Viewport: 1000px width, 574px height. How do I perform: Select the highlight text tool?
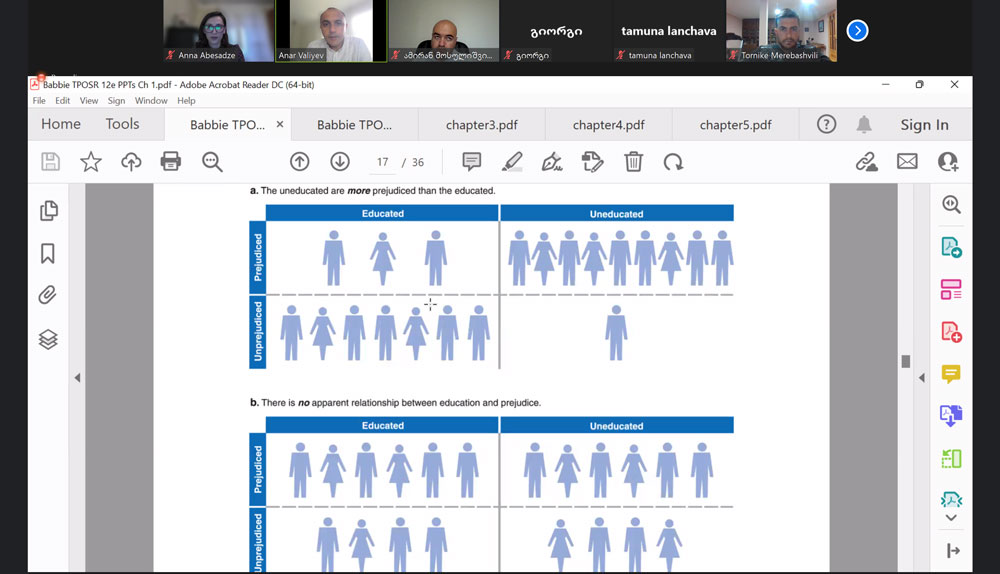[512, 162]
